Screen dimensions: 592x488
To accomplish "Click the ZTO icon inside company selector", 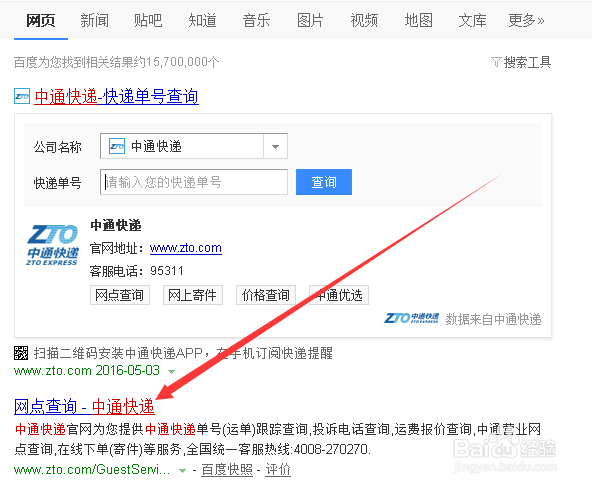I will point(117,146).
